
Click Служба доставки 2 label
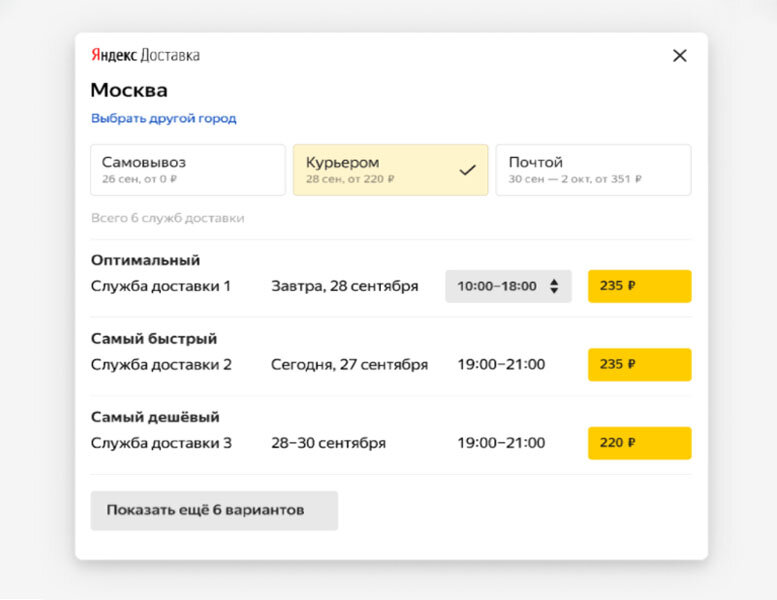(x=161, y=364)
